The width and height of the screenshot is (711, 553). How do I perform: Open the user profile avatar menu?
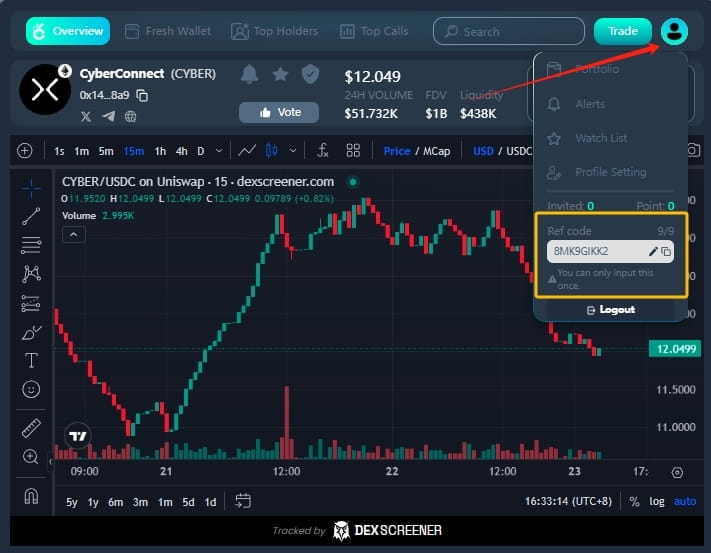(674, 31)
